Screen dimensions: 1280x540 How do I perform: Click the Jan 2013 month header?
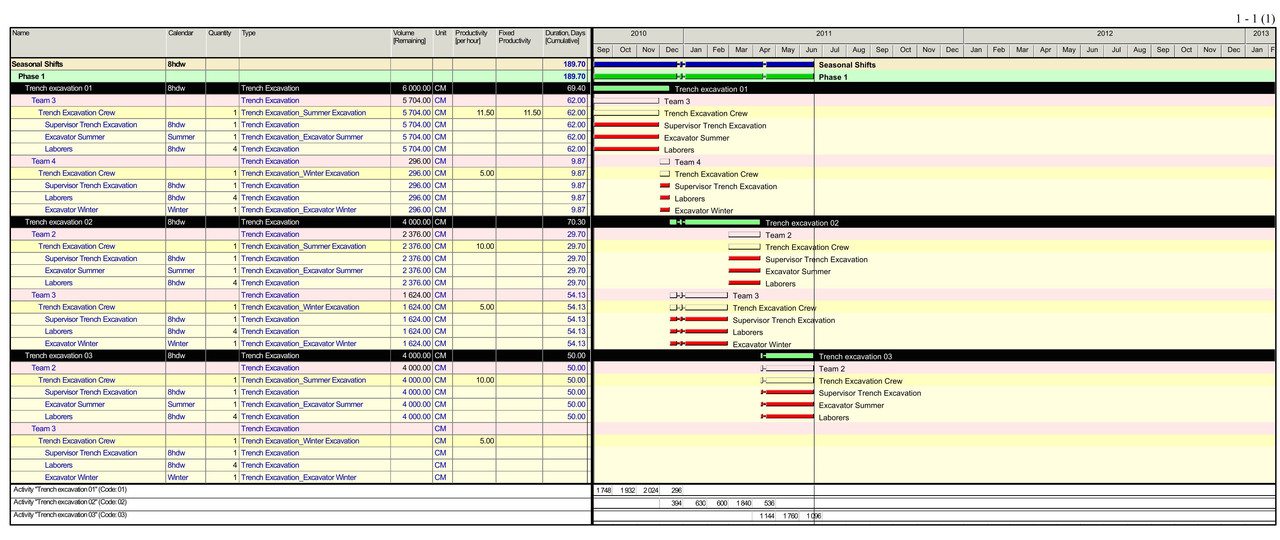(1257, 50)
